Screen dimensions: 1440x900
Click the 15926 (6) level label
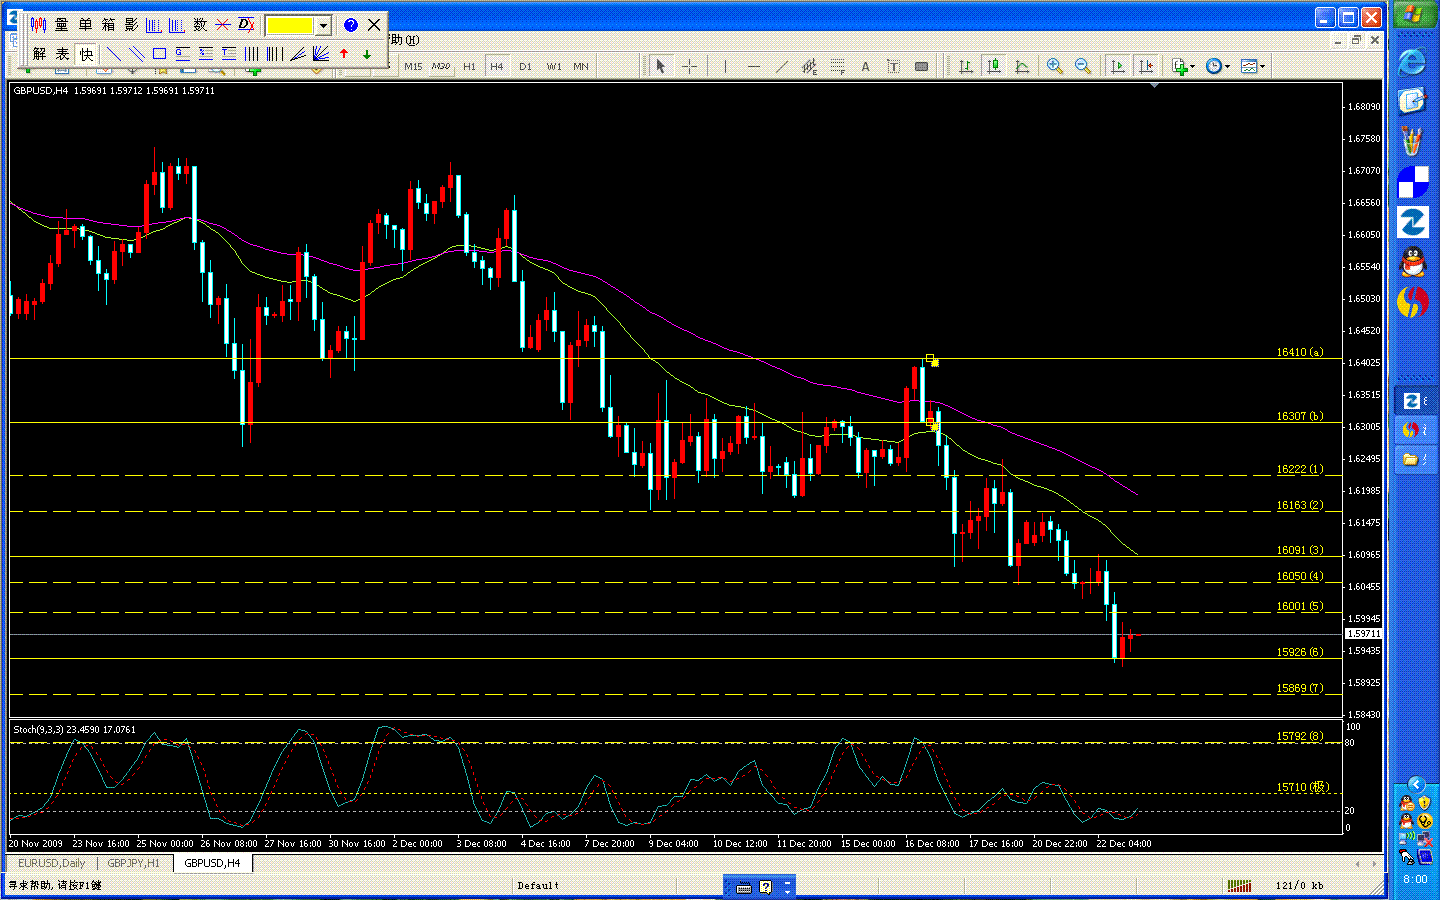(1299, 652)
